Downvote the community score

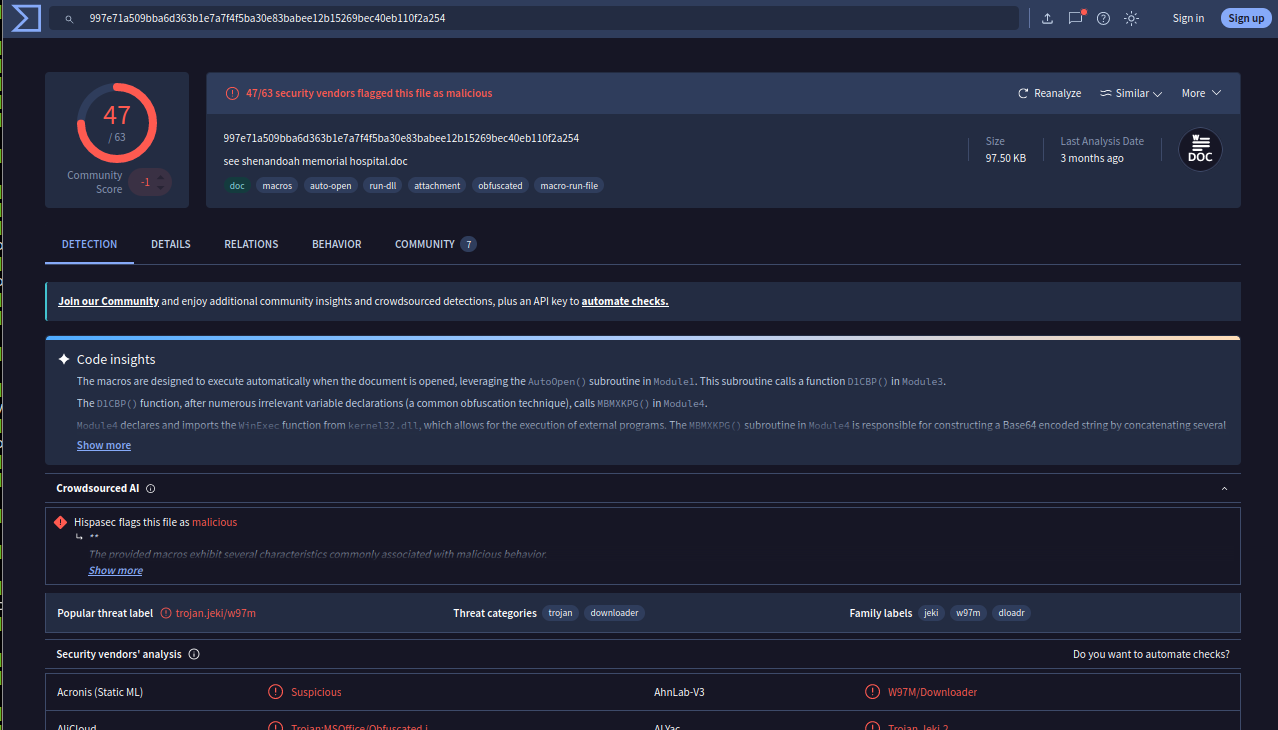pyautogui.click(x=161, y=188)
